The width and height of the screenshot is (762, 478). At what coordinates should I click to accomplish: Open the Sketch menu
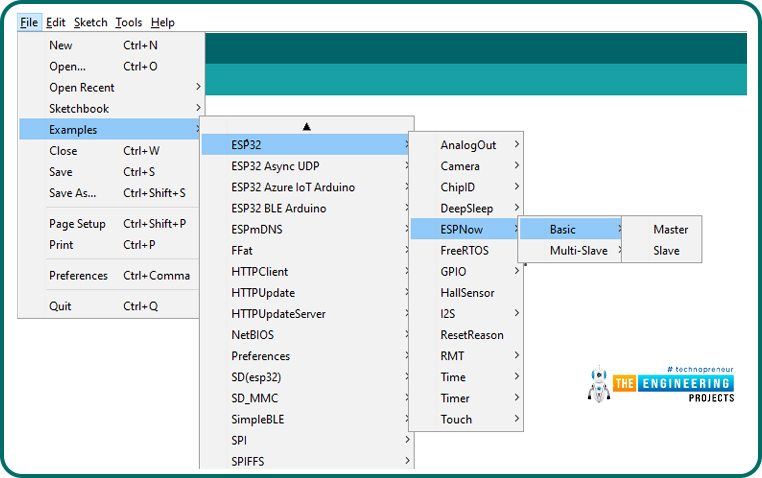click(90, 22)
